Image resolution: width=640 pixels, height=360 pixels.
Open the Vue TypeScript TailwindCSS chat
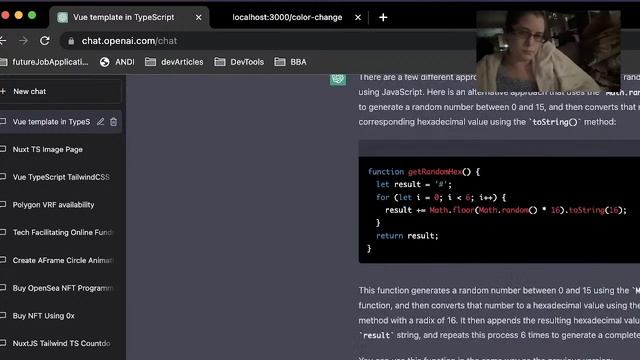coord(60,177)
